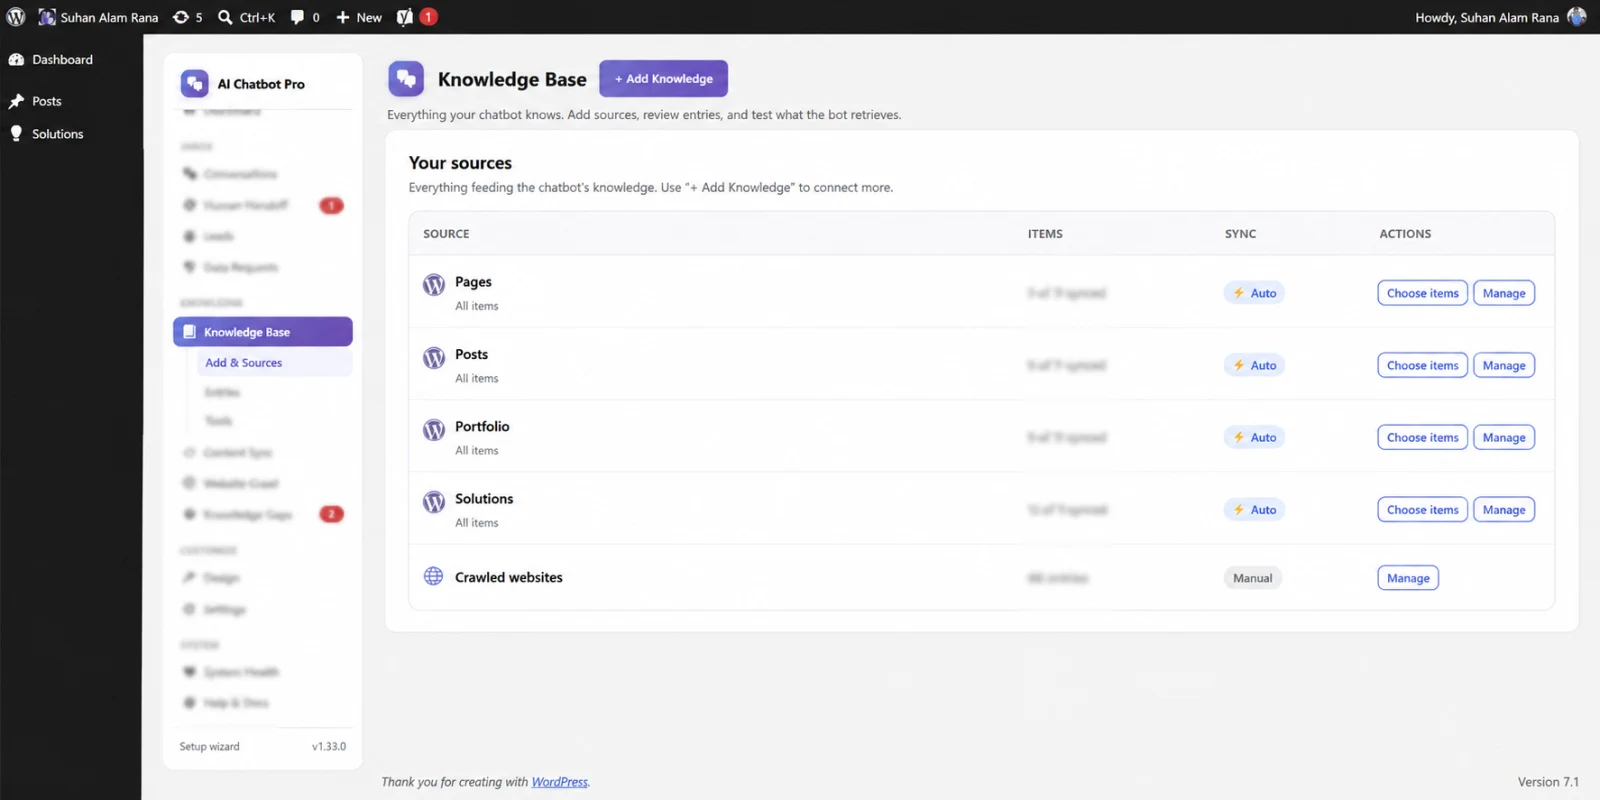Click the Posts pin icon in WordPress menu
This screenshot has width=1600, height=800.
[16, 101]
